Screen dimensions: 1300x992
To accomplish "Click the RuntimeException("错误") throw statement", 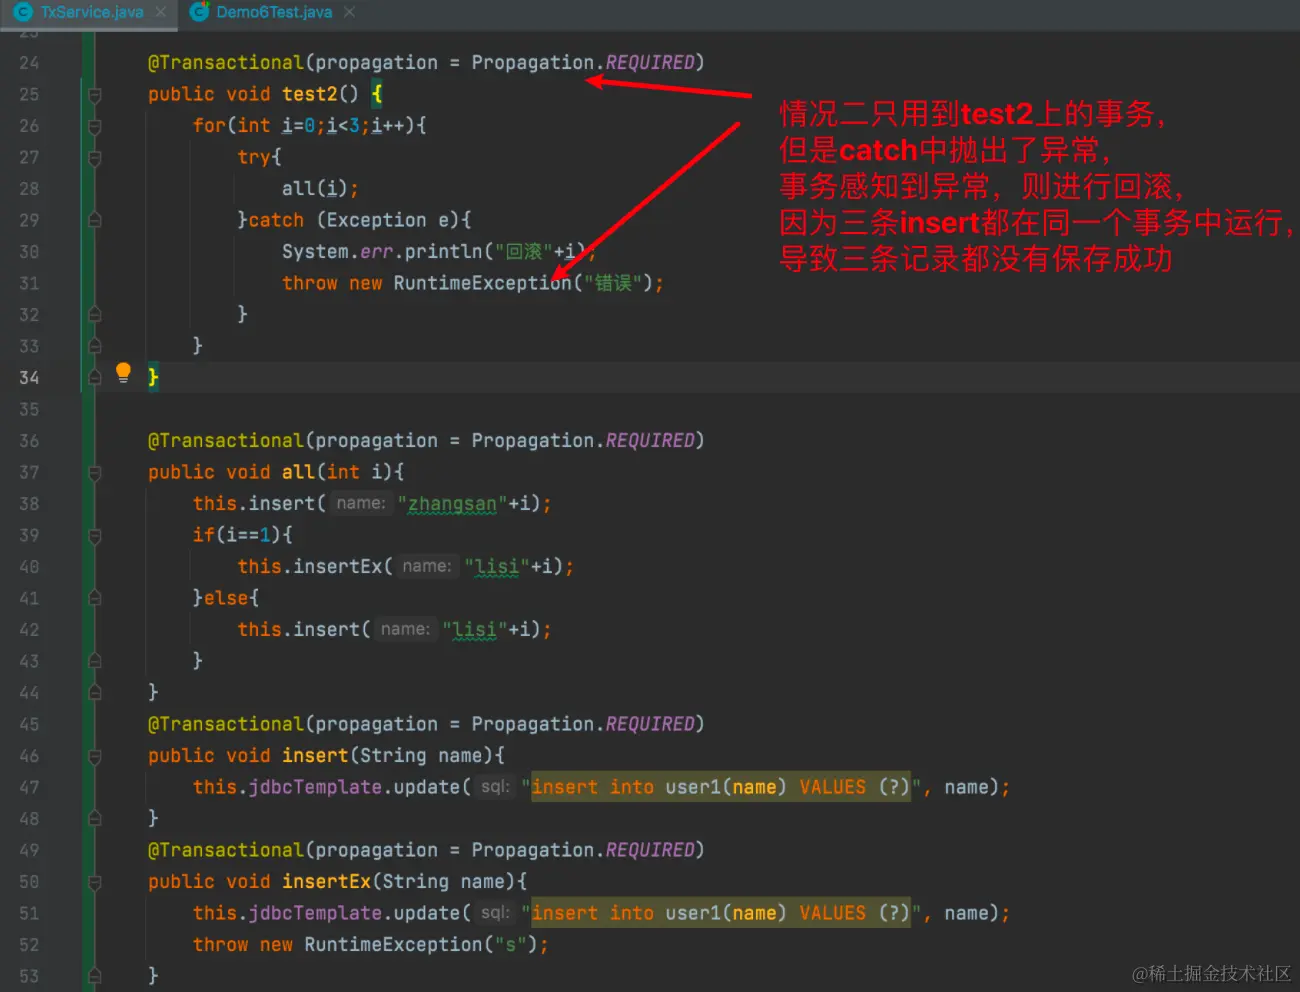I will [473, 284].
